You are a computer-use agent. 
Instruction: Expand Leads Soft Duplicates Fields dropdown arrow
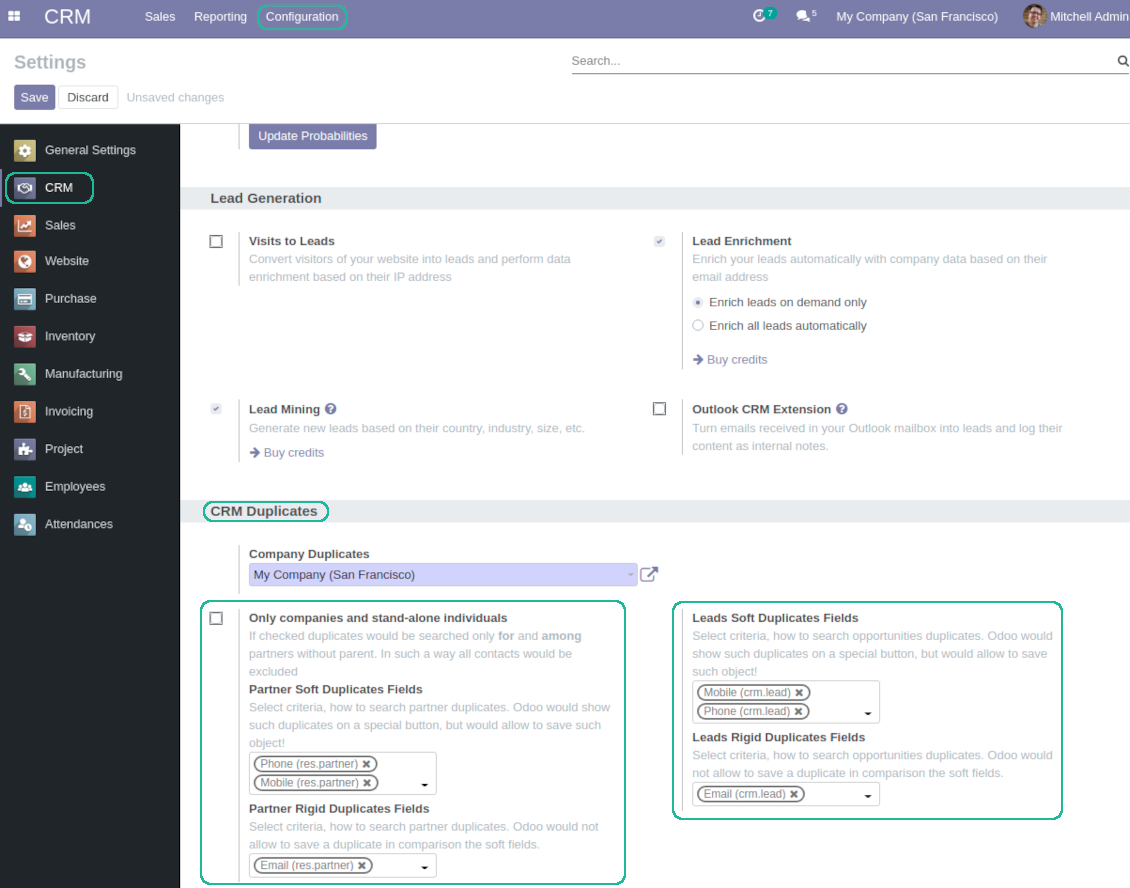pos(868,714)
